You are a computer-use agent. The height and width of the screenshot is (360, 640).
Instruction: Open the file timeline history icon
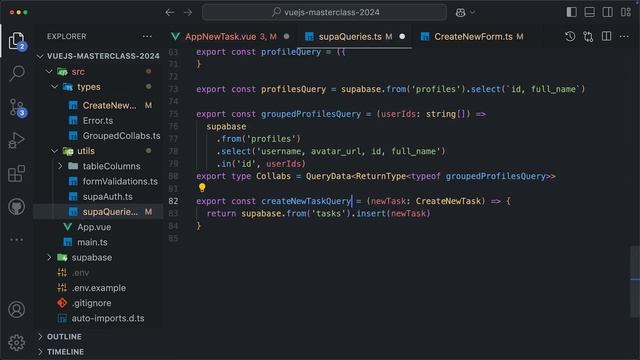570,37
